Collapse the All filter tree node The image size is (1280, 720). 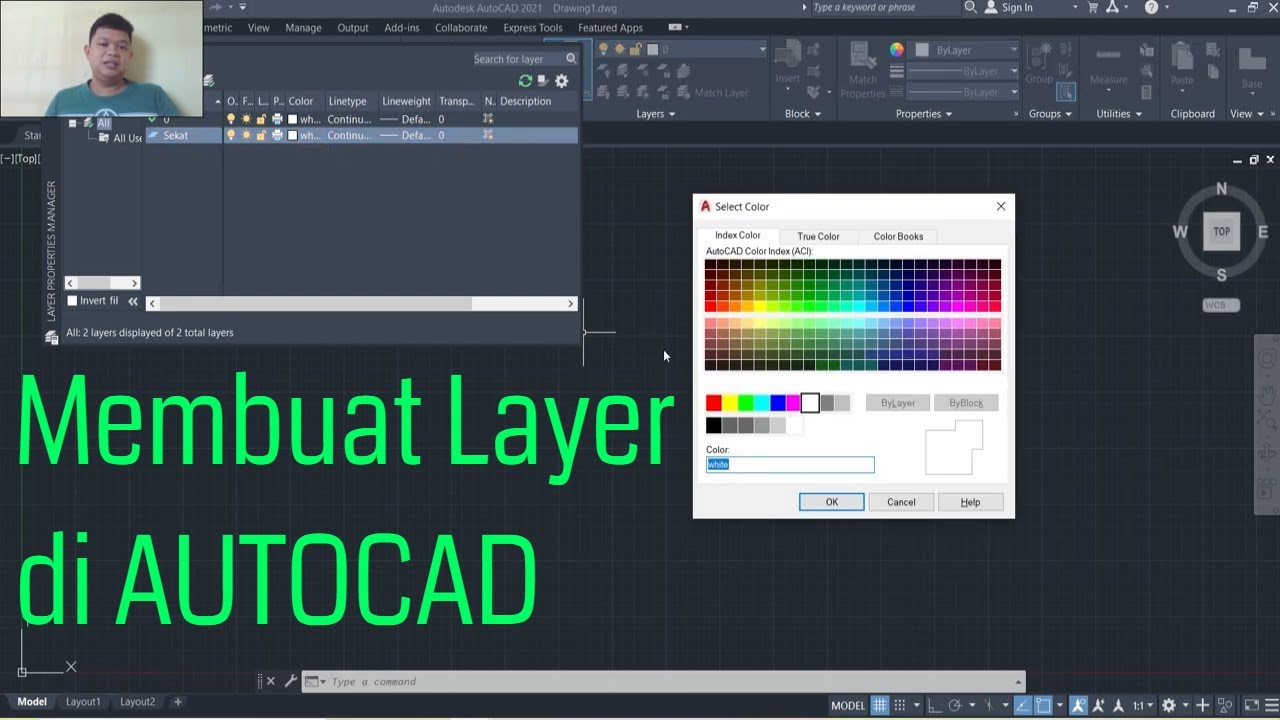(72, 123)
